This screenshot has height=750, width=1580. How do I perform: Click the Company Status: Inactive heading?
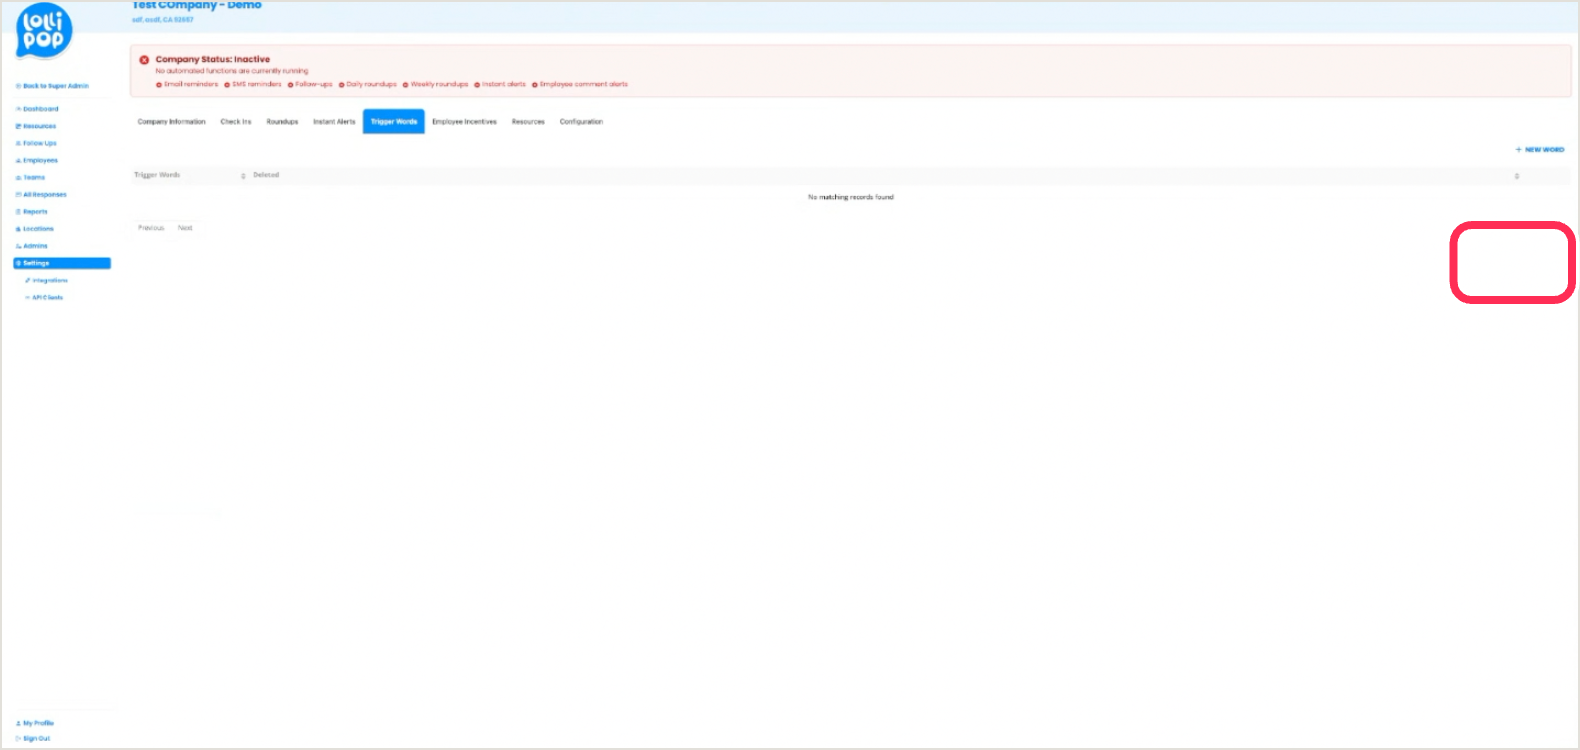tap(212, 59)
